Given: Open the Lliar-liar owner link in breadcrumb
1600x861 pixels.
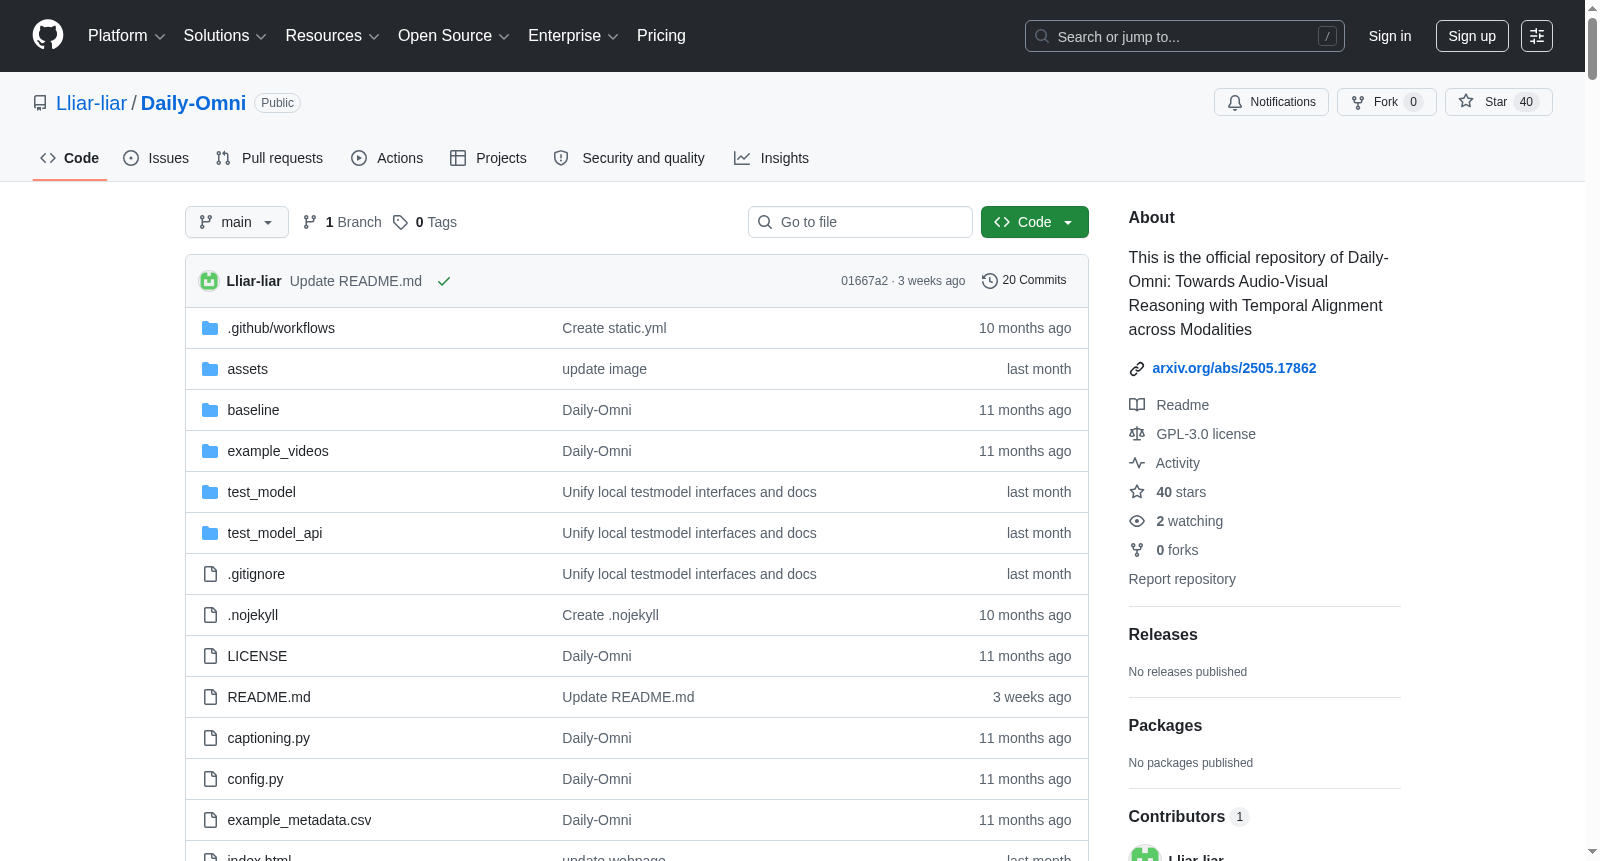Looking at the screenshot, I should (x=92, y=103).
